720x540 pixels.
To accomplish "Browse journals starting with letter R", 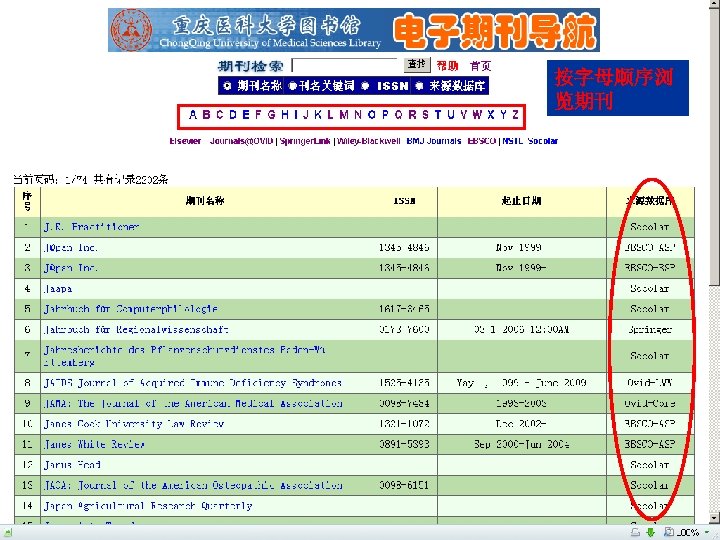I will (x=412, y=115).
